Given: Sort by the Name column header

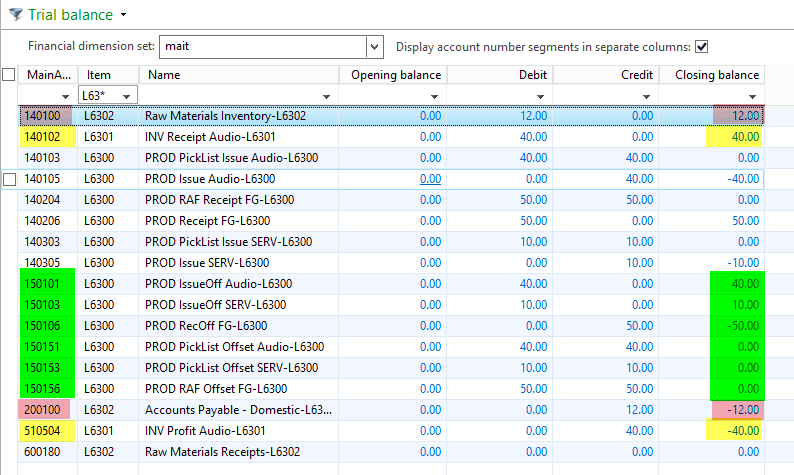Looking at the screenshot, I should (x=165, y=75).
